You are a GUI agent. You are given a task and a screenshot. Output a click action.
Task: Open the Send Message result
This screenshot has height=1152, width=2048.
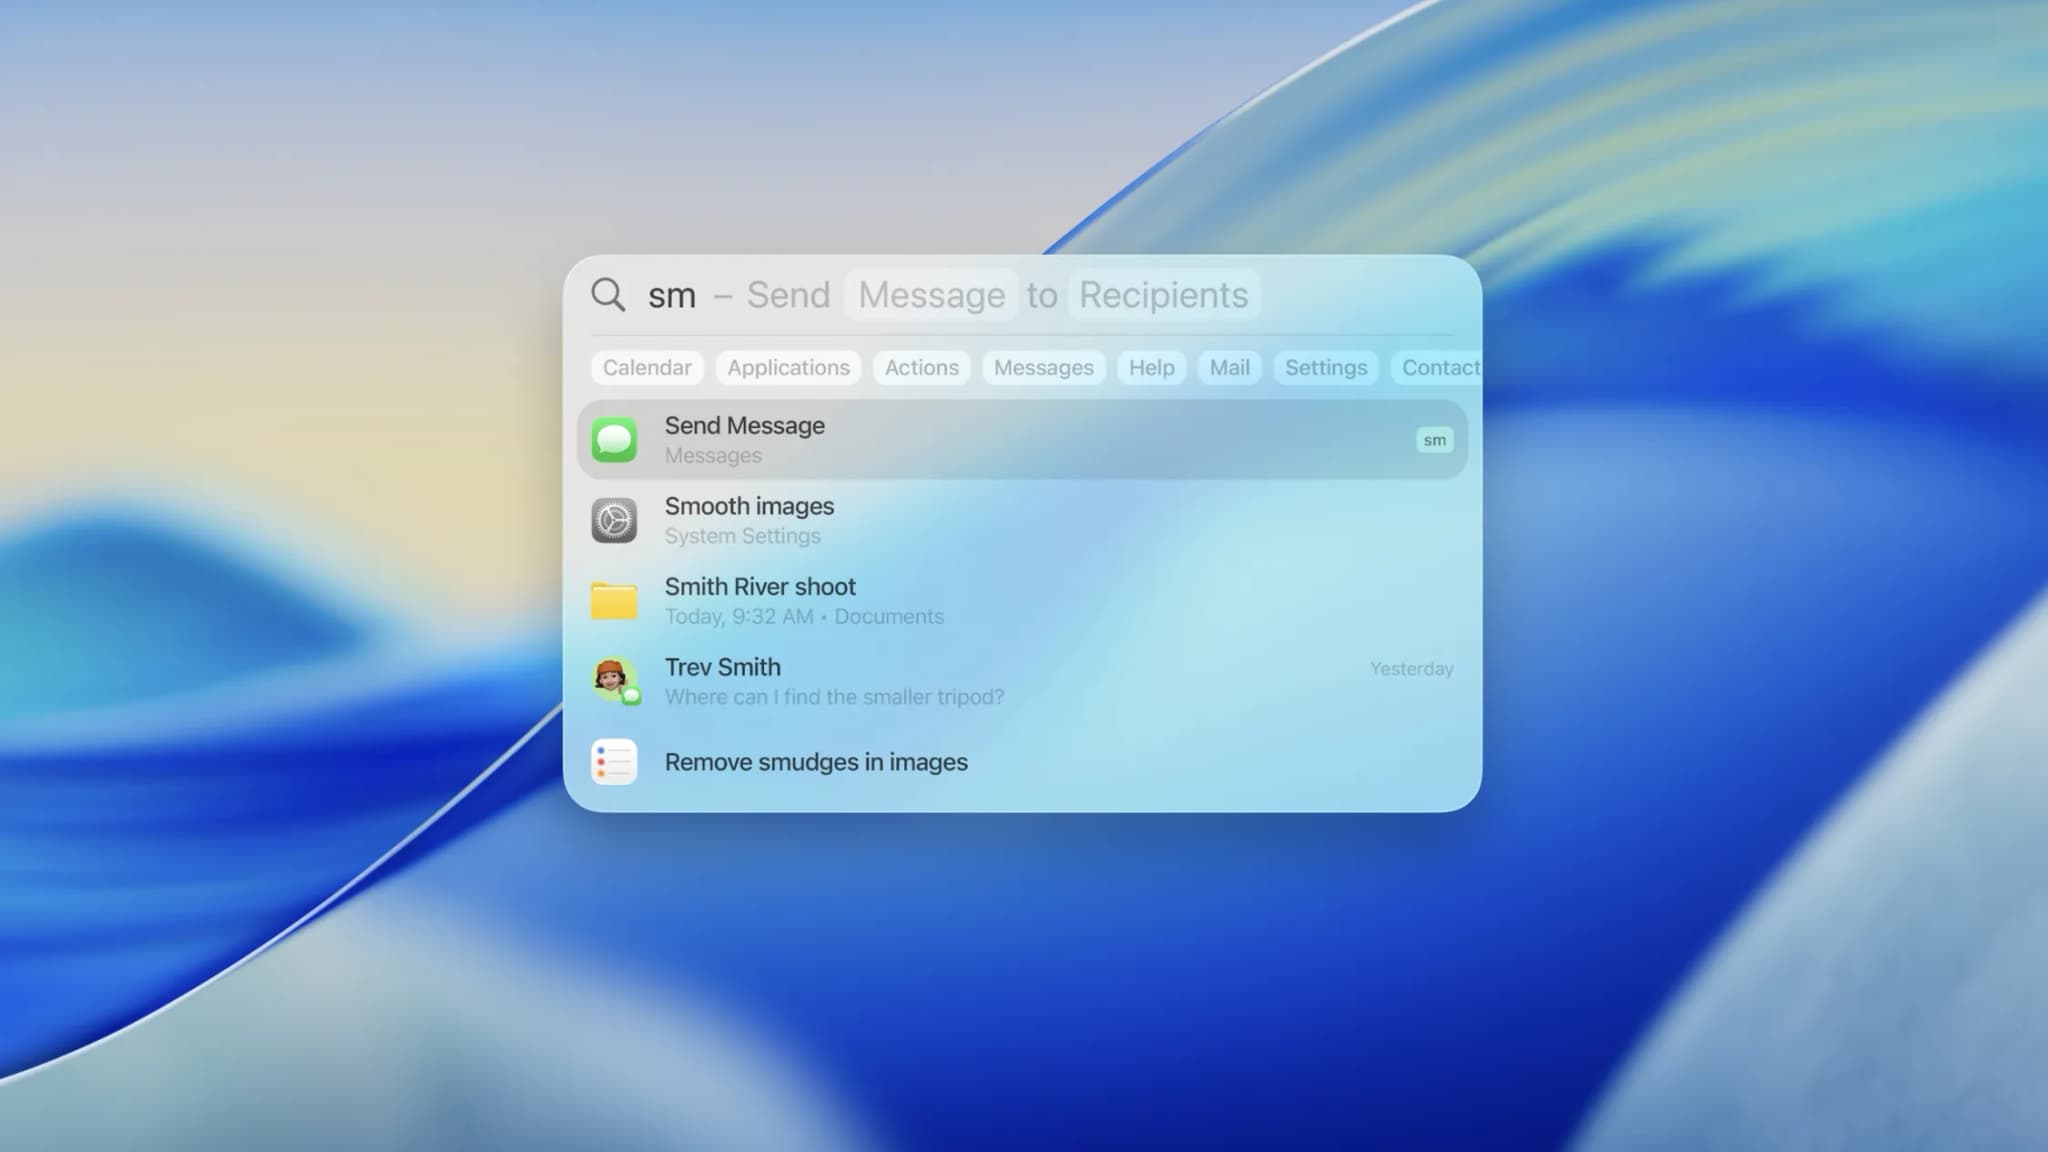coord(900,439)
